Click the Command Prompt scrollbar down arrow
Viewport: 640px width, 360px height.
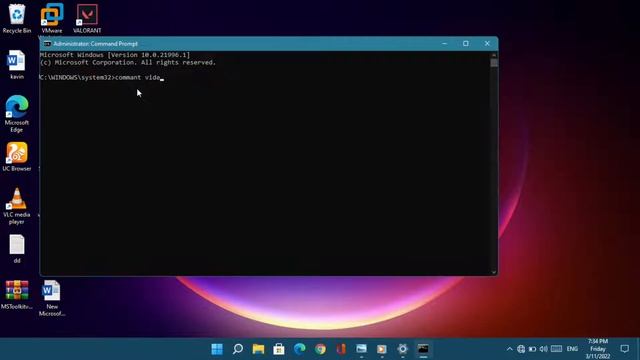click(494, 272)
